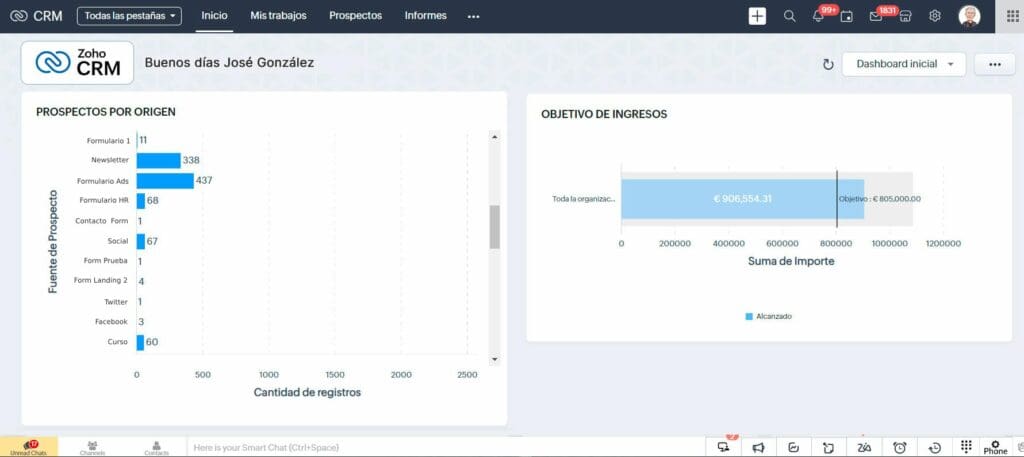Open Contacts in bottom bar
Viewport: 1024px width, 457px height.
[156, 447]
